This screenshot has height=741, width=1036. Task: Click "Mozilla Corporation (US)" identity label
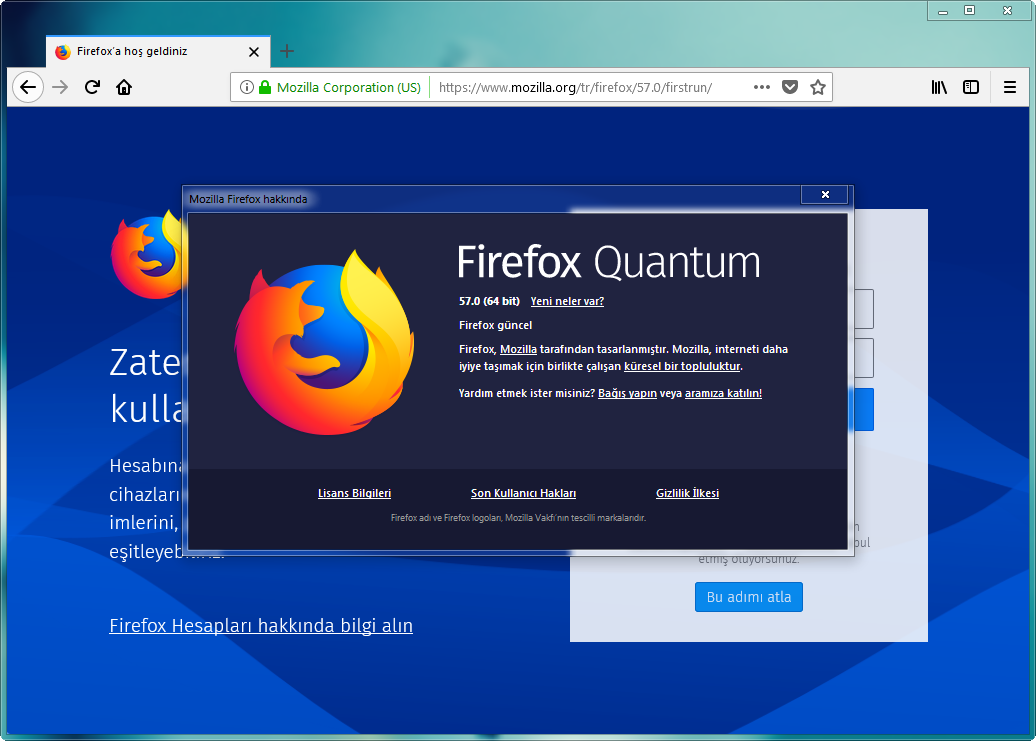[349, 87]
